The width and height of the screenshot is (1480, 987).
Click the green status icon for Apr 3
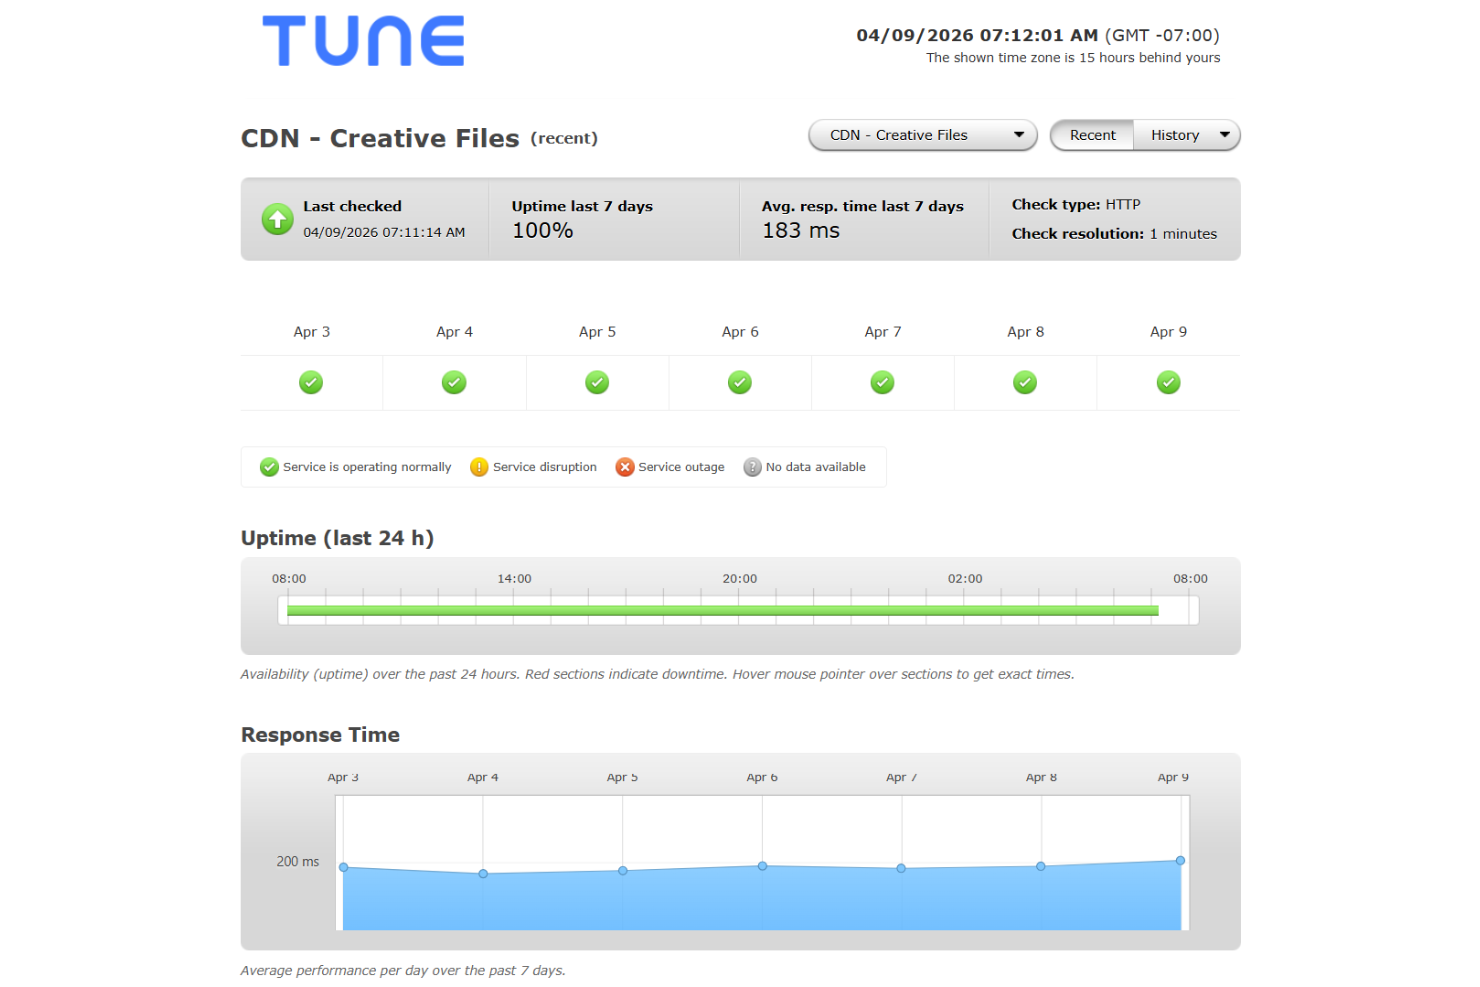click(311, 382)
